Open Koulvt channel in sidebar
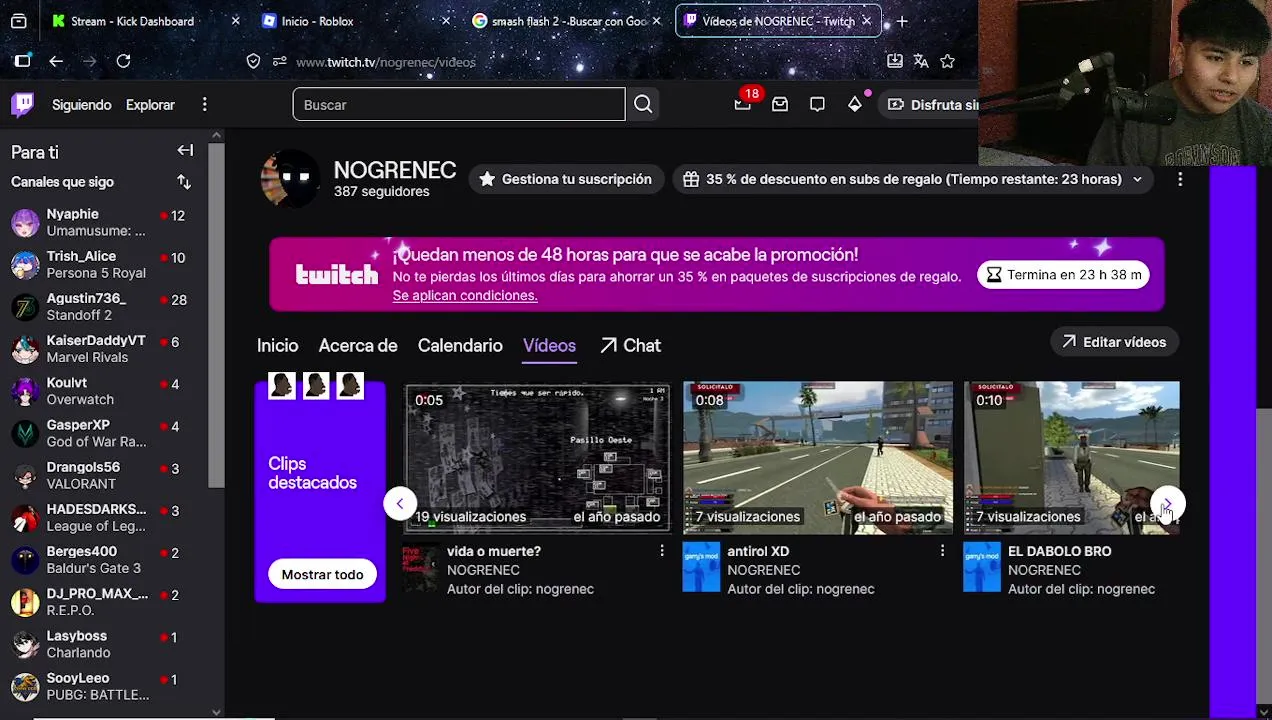Image resolution: width=1272 pixels, height=720 pixels. click(x=104, y=391)
